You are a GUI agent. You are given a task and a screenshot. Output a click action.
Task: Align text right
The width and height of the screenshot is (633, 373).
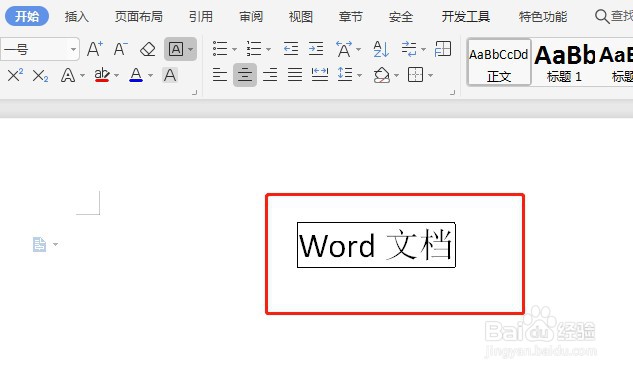(x=270, y=75)
